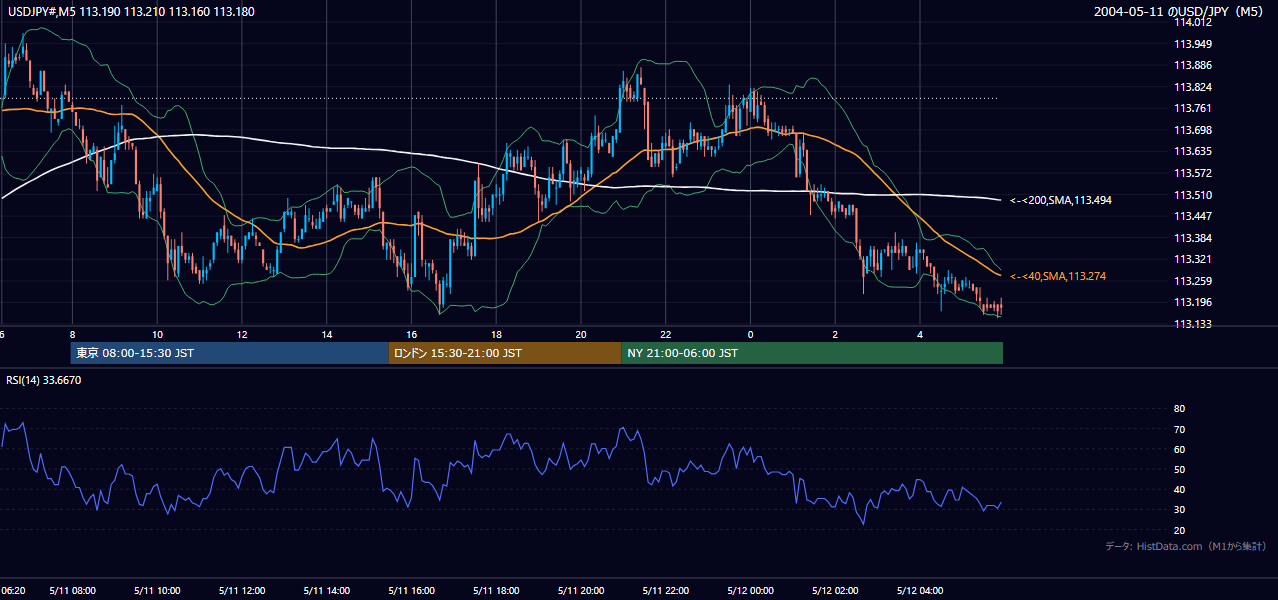Viewport: 1278px width, 600px height.
Task: Click the 5/12 00:00 time axis label
Action: click(751, 590)
